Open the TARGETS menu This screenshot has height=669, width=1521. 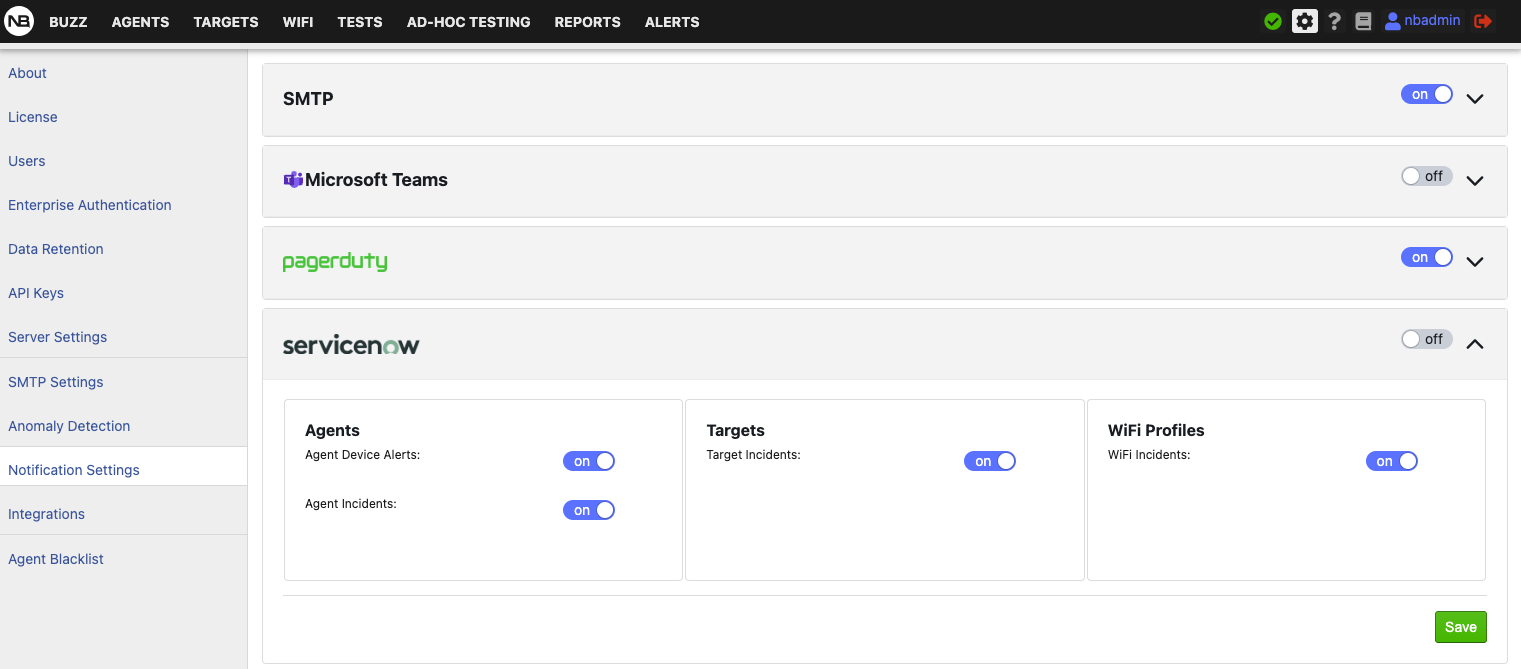tap(226, 22)
